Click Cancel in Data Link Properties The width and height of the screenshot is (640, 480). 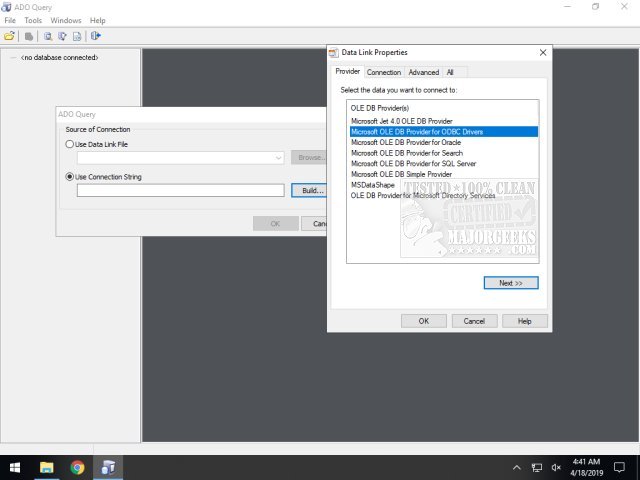click(x=474, y=321)
